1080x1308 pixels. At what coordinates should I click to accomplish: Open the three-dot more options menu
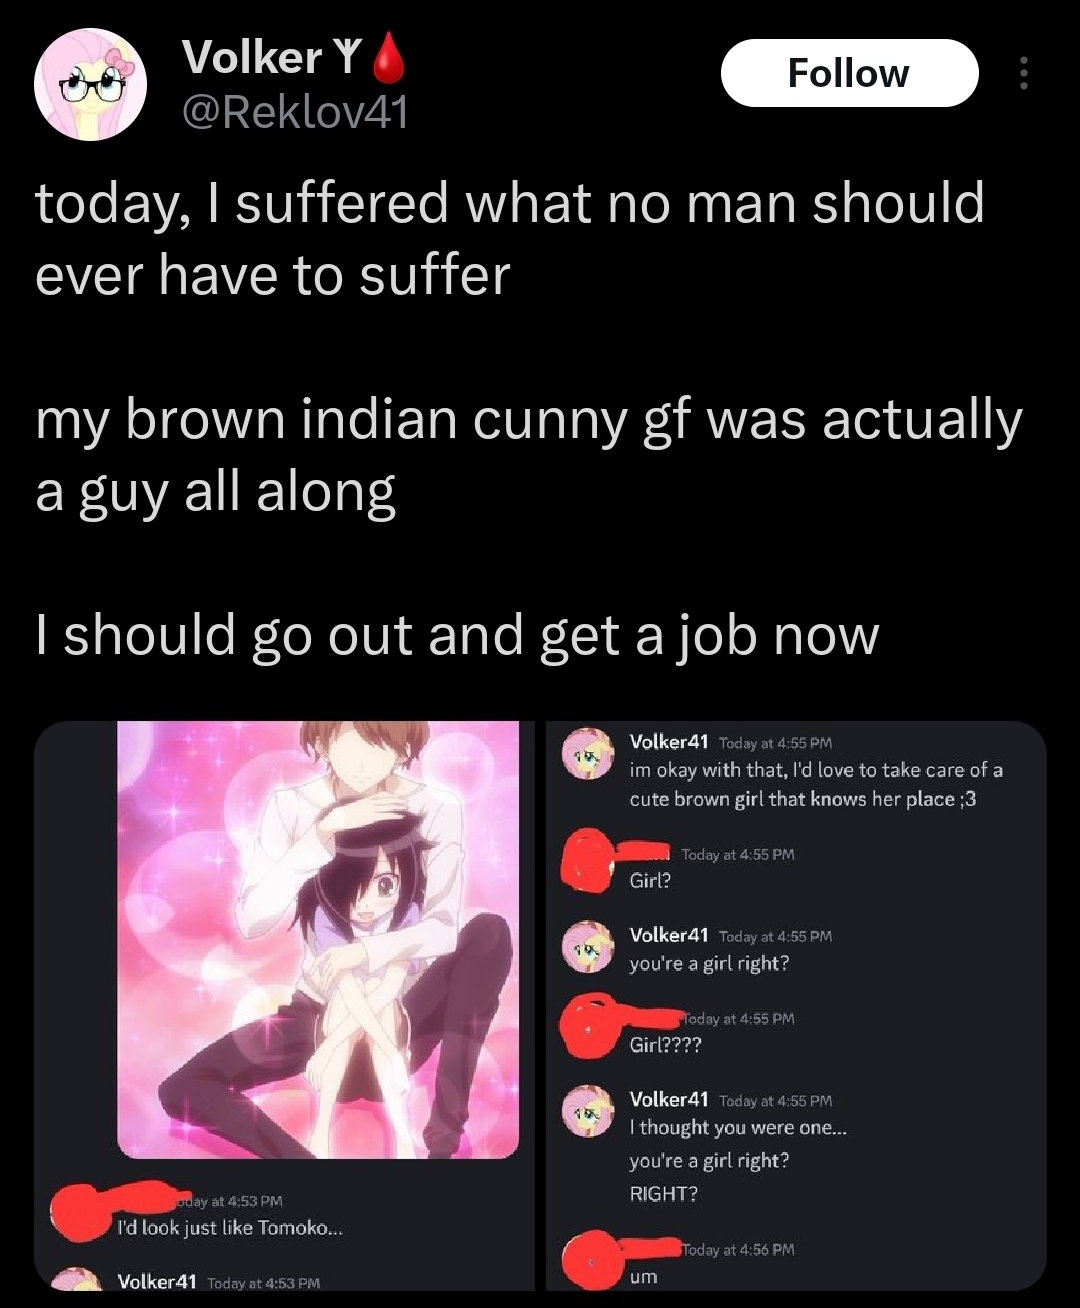[1022, 73]
